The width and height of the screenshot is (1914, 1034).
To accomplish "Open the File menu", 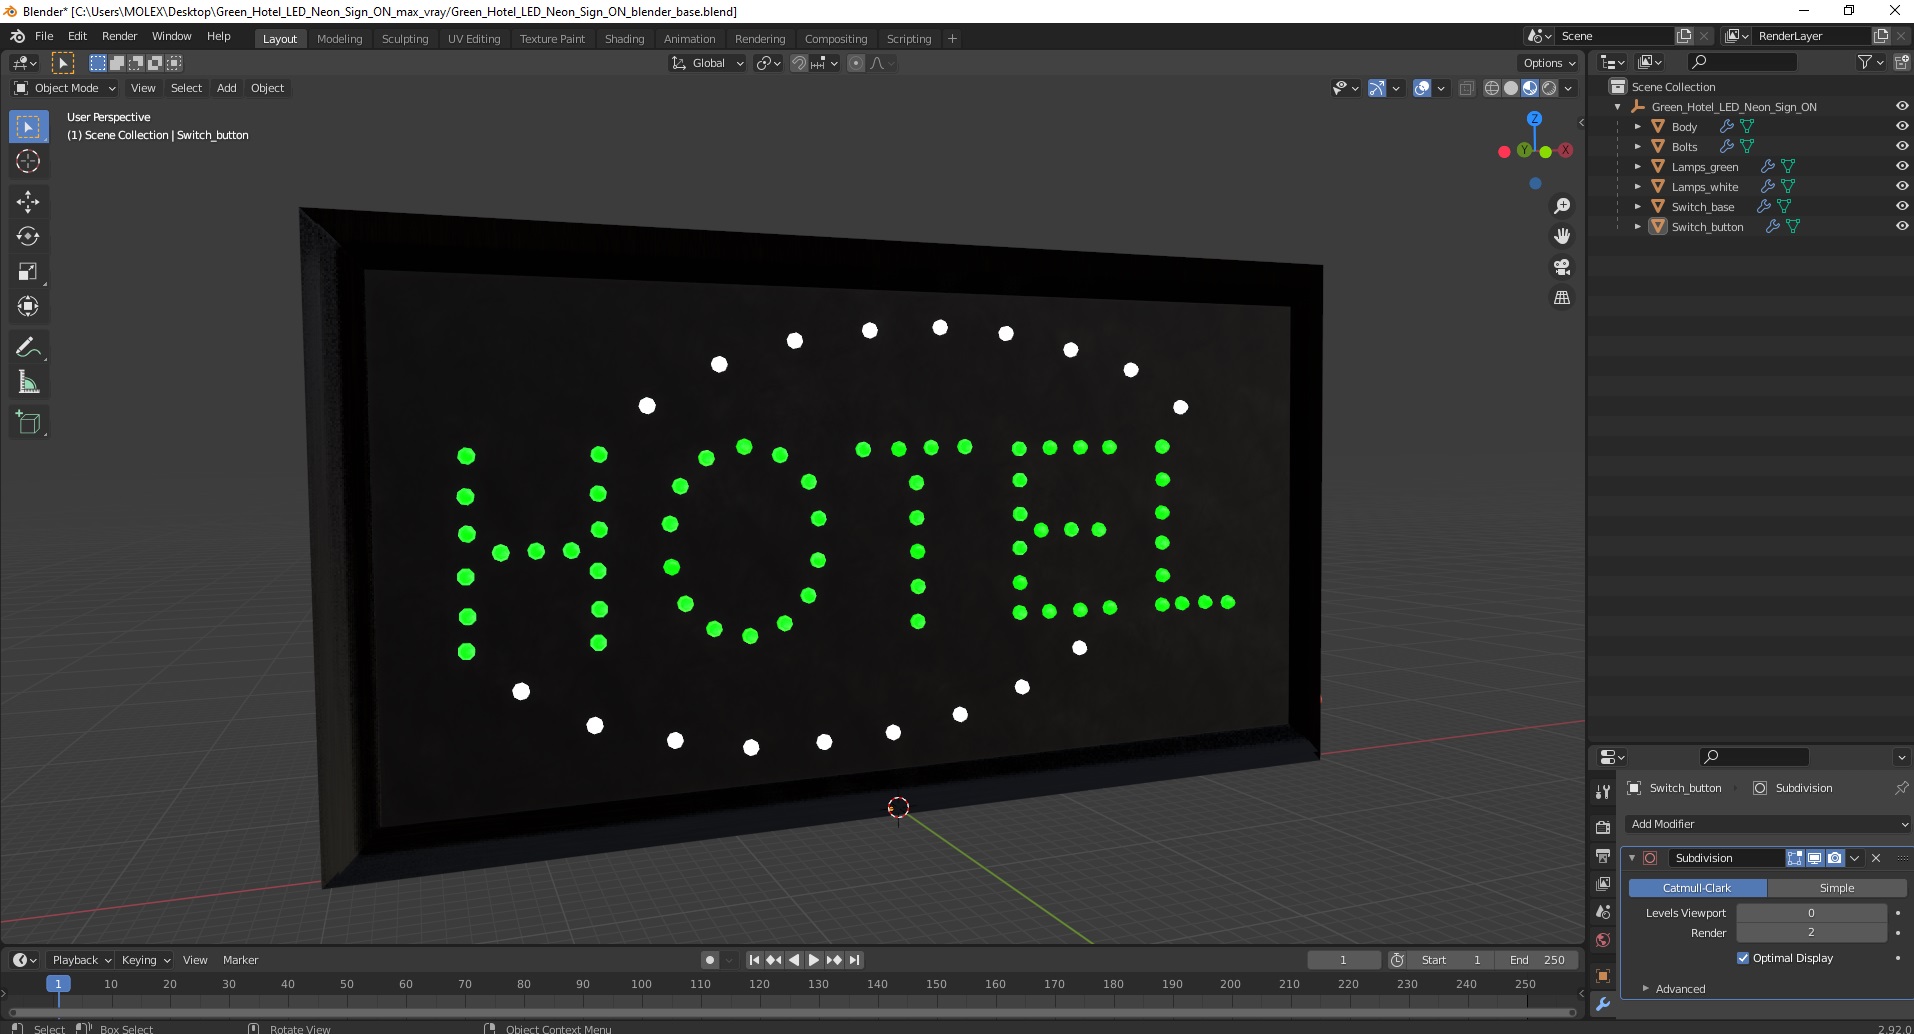I will [44, 36].
